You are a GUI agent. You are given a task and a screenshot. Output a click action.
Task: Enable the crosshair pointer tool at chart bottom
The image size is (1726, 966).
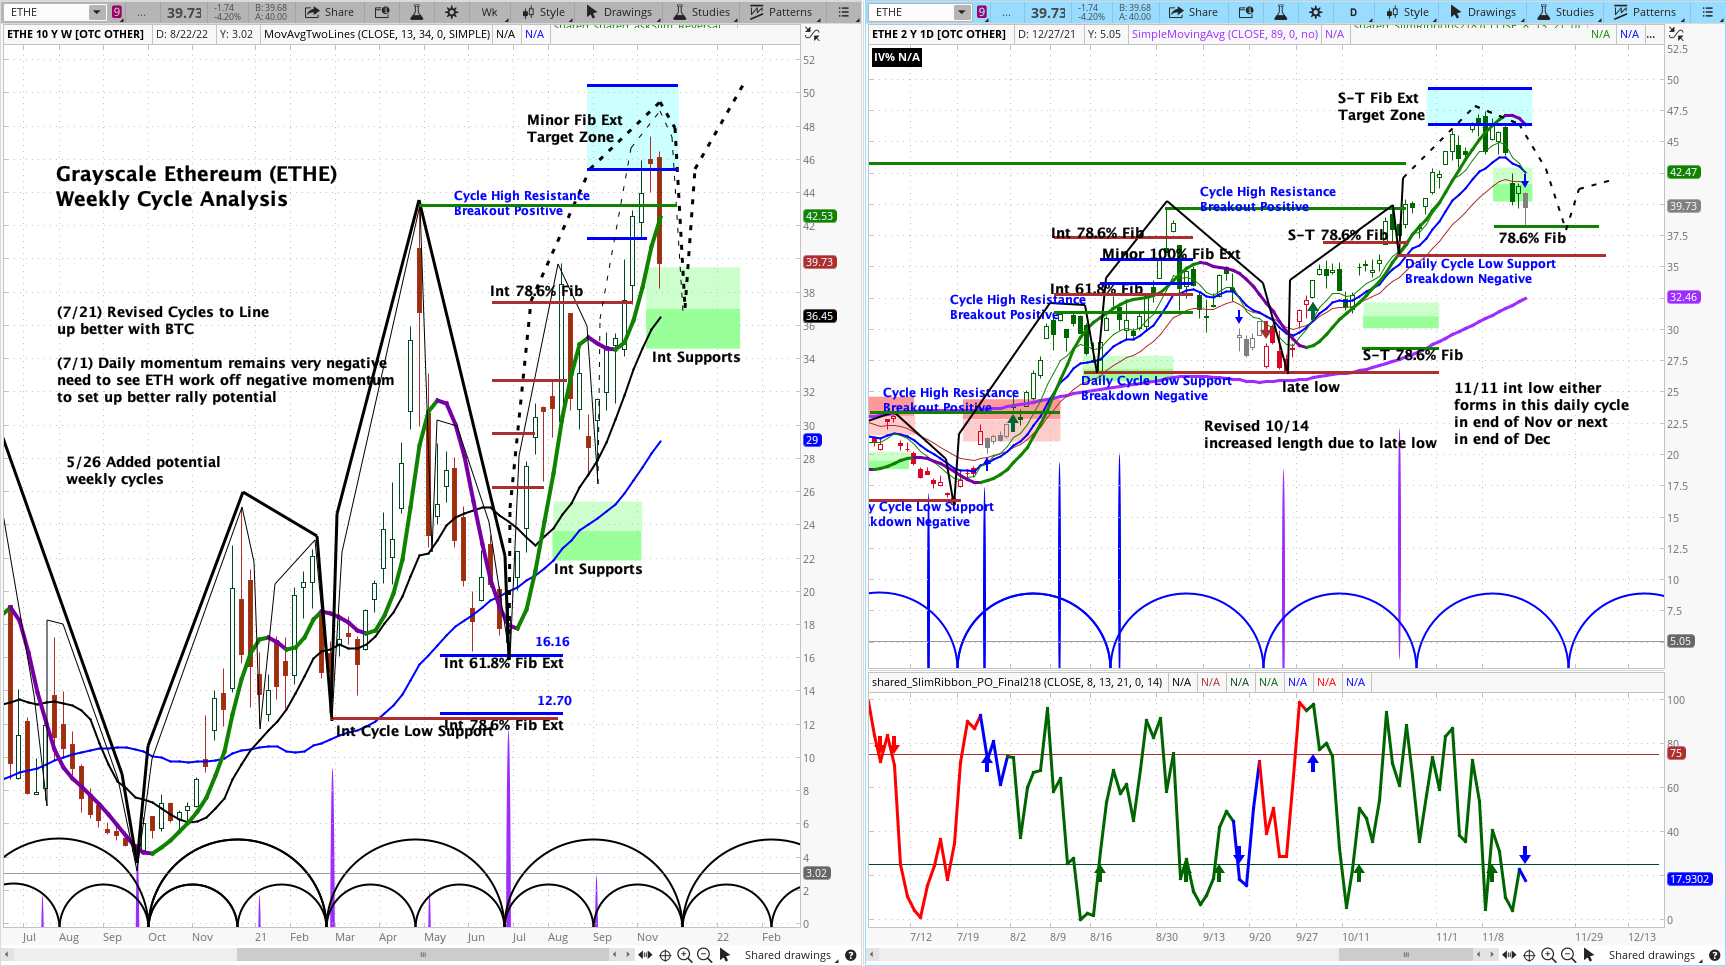pyautogui.click(x=666, y=955)
